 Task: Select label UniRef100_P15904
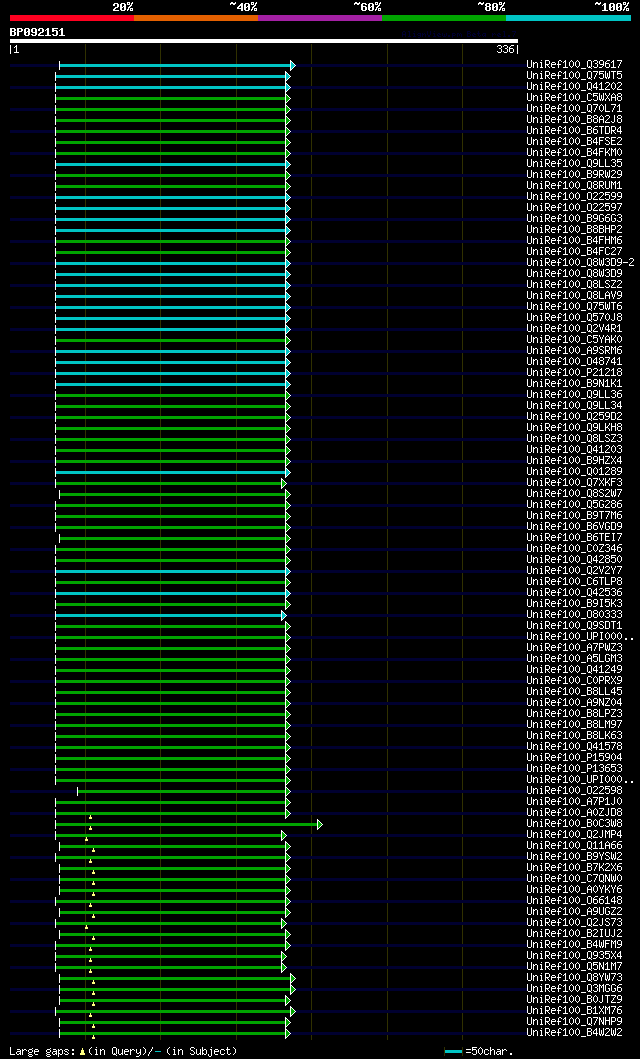(x=574, y=757)
